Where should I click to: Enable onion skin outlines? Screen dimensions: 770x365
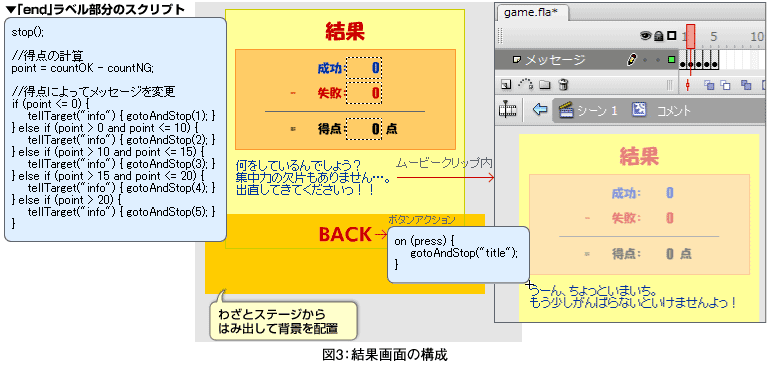tap(725, 85)
